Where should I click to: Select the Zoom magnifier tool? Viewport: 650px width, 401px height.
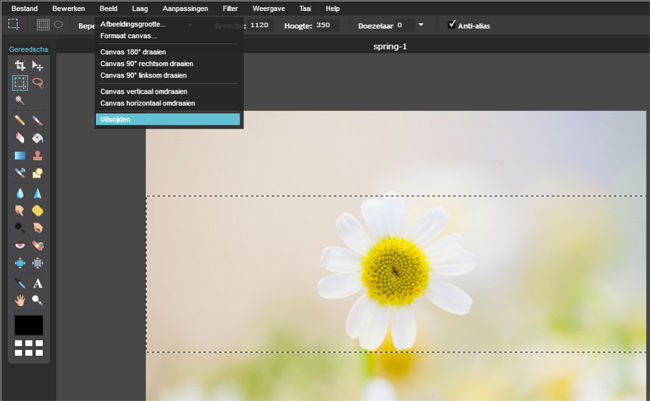(x=37, y=300)
